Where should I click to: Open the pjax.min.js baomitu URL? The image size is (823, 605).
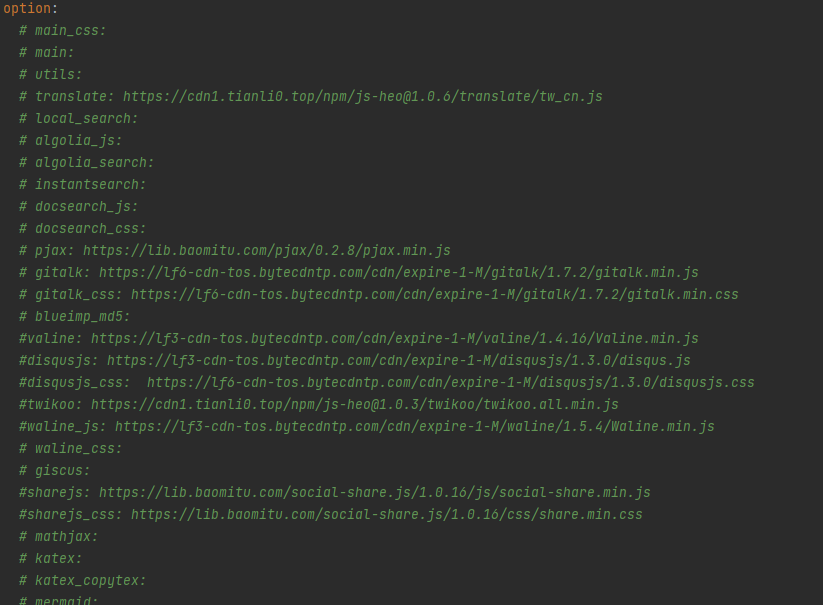point(266,251)
